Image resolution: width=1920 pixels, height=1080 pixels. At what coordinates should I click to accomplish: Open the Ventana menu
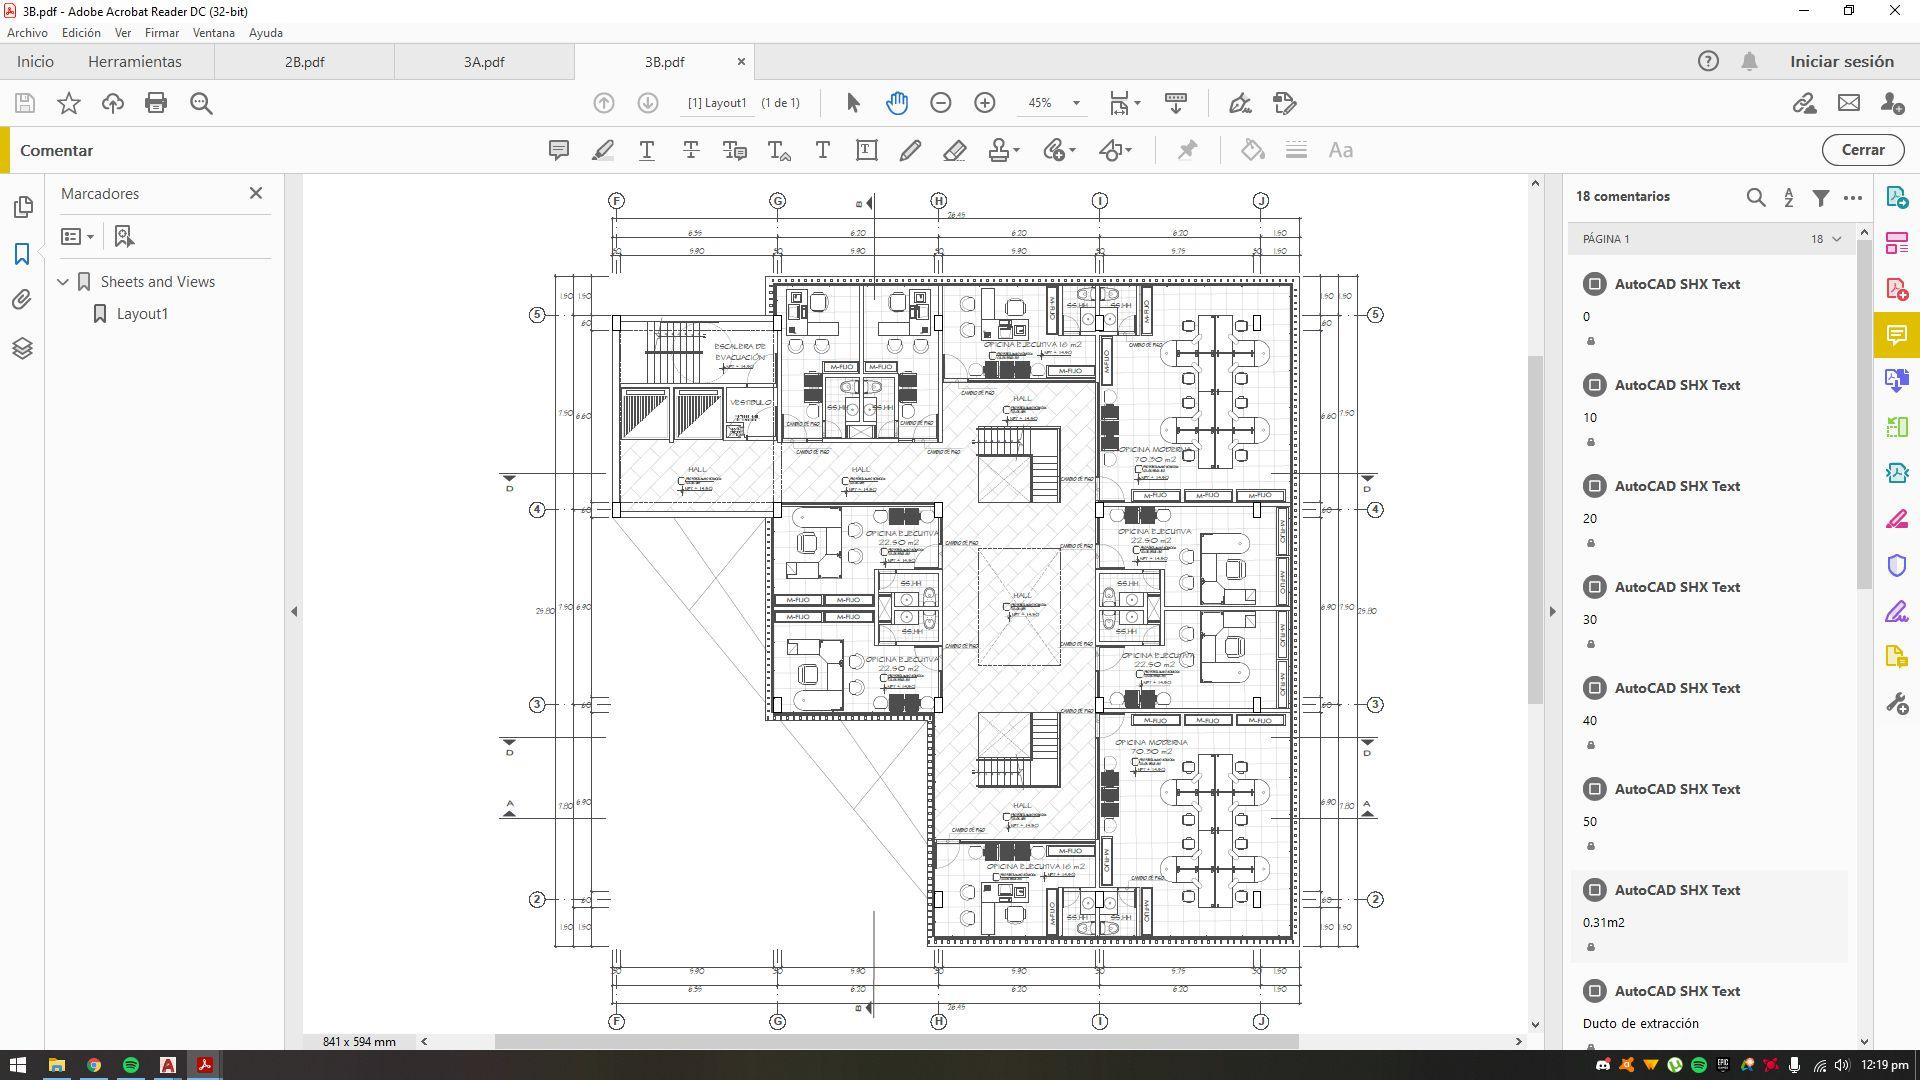click(x=213, y=33)
